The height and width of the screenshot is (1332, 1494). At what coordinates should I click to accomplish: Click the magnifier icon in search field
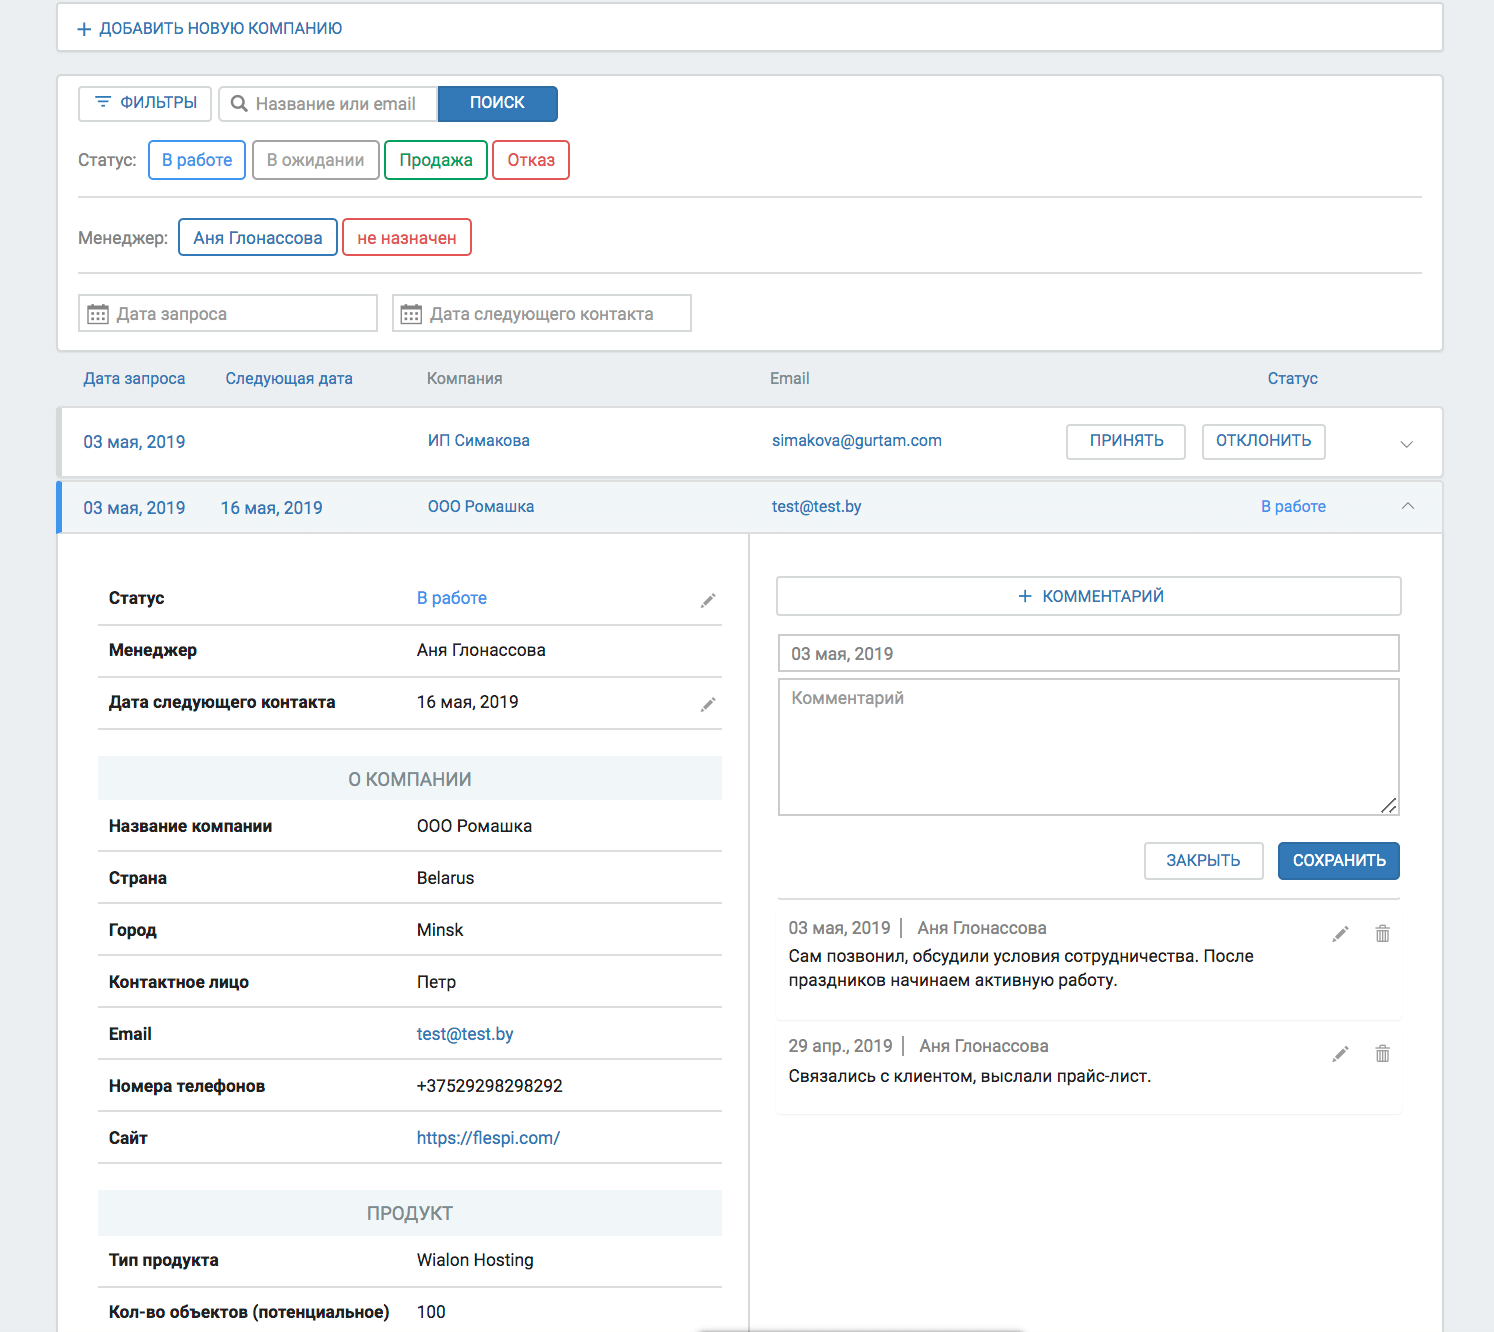pyautogui.click(x=239, y=104)
